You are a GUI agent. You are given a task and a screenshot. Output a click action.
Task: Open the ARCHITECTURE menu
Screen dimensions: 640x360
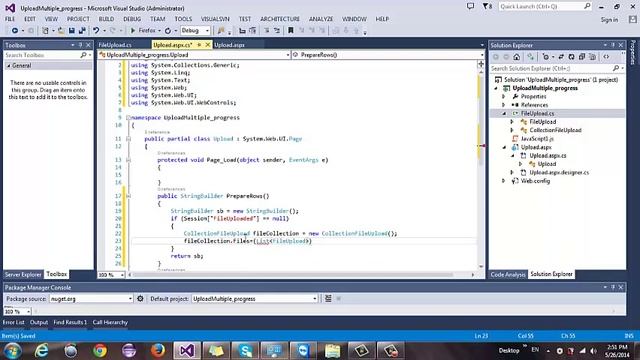pyautogui.click(x=280, y=19)
